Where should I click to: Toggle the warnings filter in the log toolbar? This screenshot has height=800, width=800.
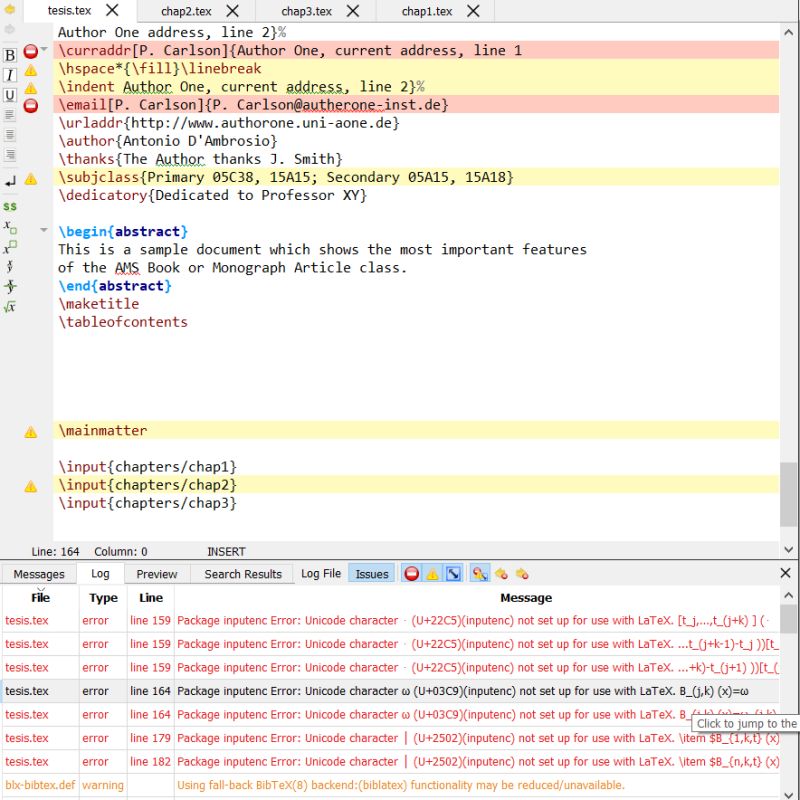433,573
